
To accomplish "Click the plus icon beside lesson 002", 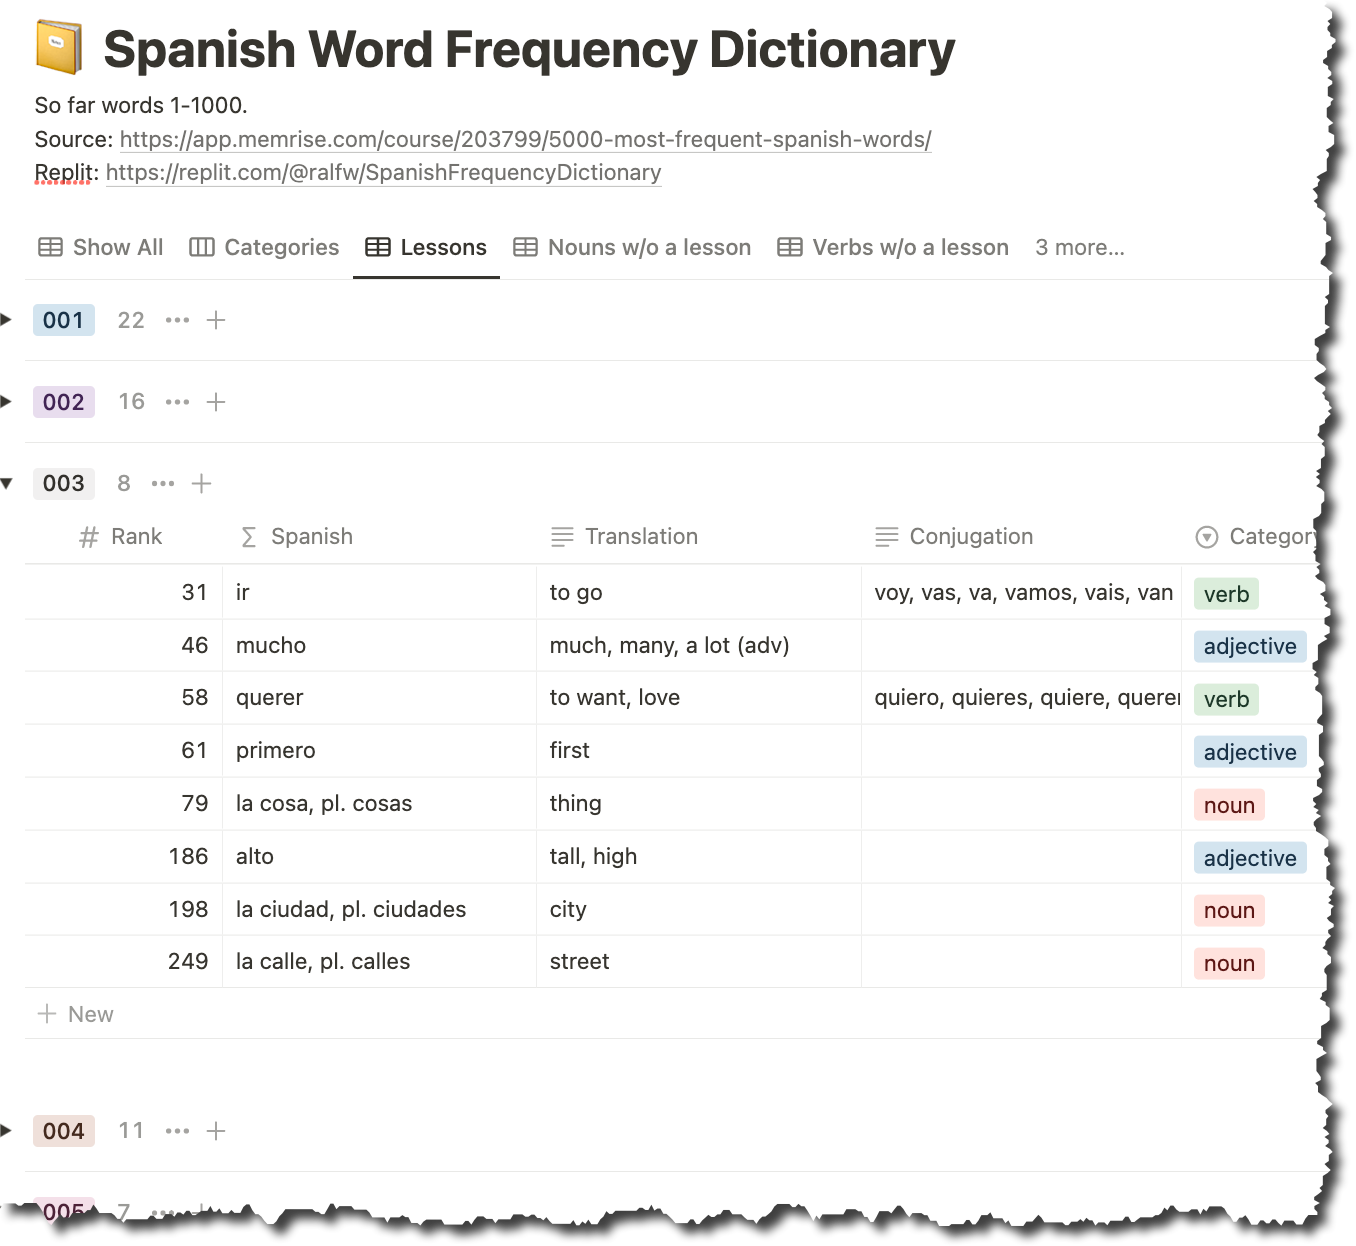I will 216,401.
